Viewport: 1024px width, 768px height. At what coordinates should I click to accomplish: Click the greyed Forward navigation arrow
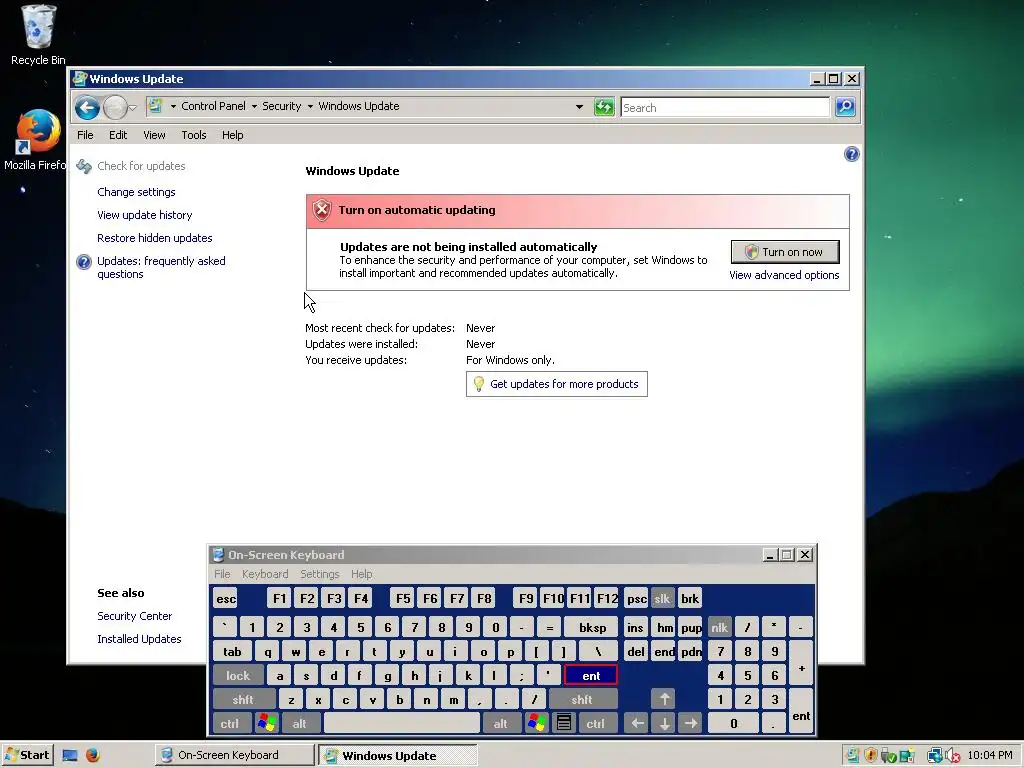(115, 107)
